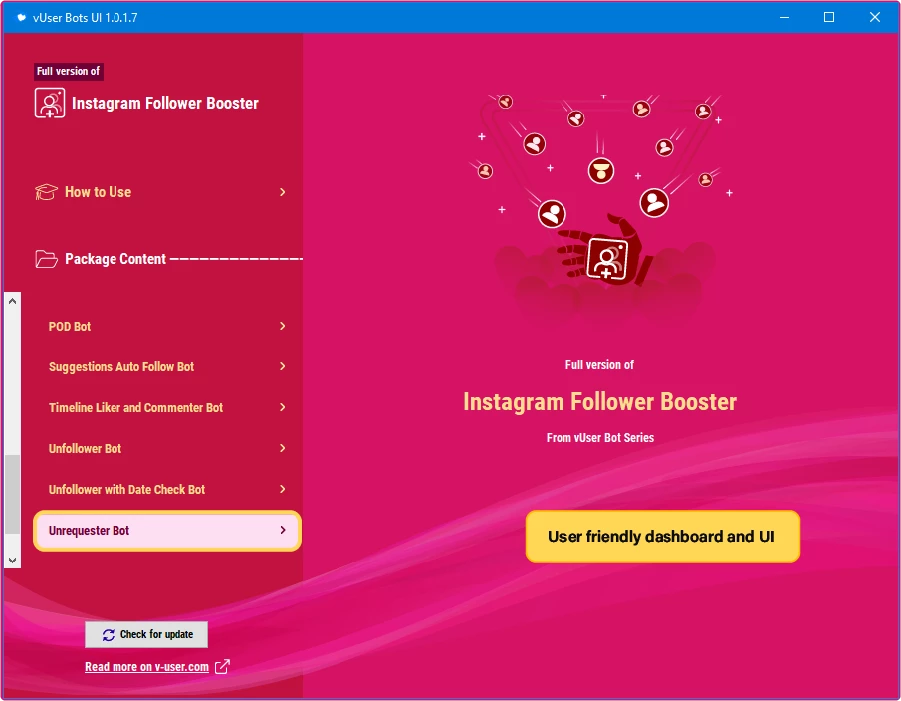This screenshot has width=901, height=701.
Task: Expand the Unfollower Bot chevron
Action: coord(283,448)
